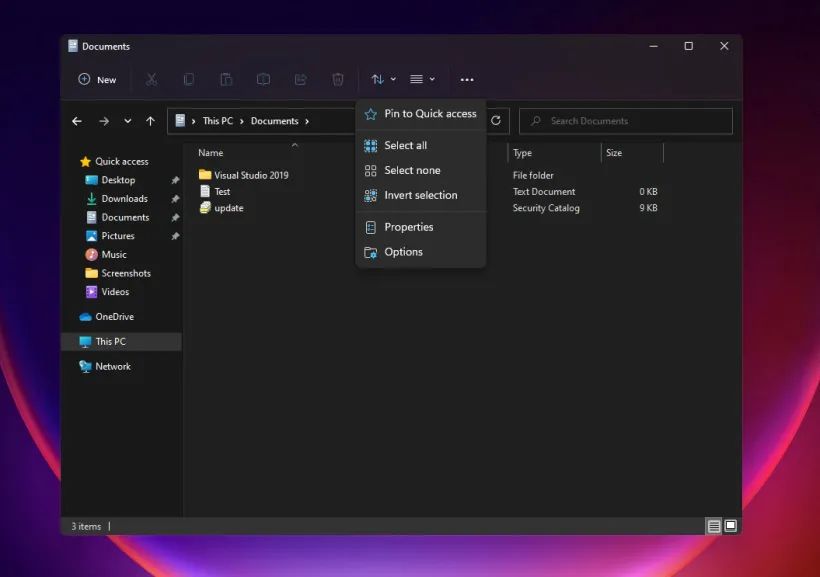
Task: Expand the address bar breadcrumb chevron after This PC
Action: (x=244, y=121)
